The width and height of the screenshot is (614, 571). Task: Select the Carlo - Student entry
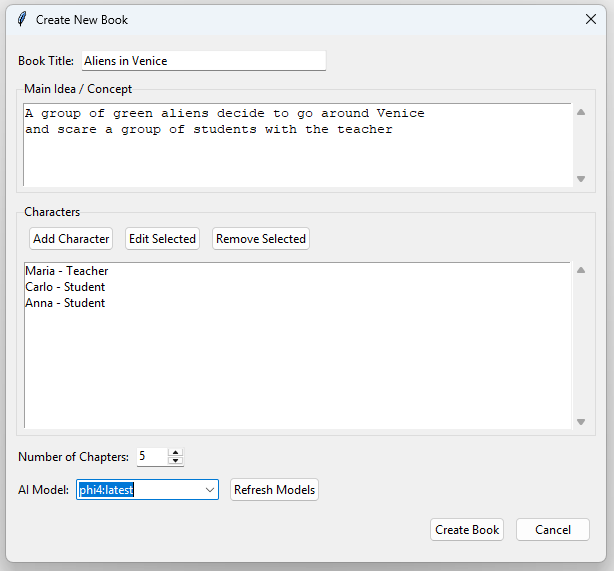tap(65, 287)
